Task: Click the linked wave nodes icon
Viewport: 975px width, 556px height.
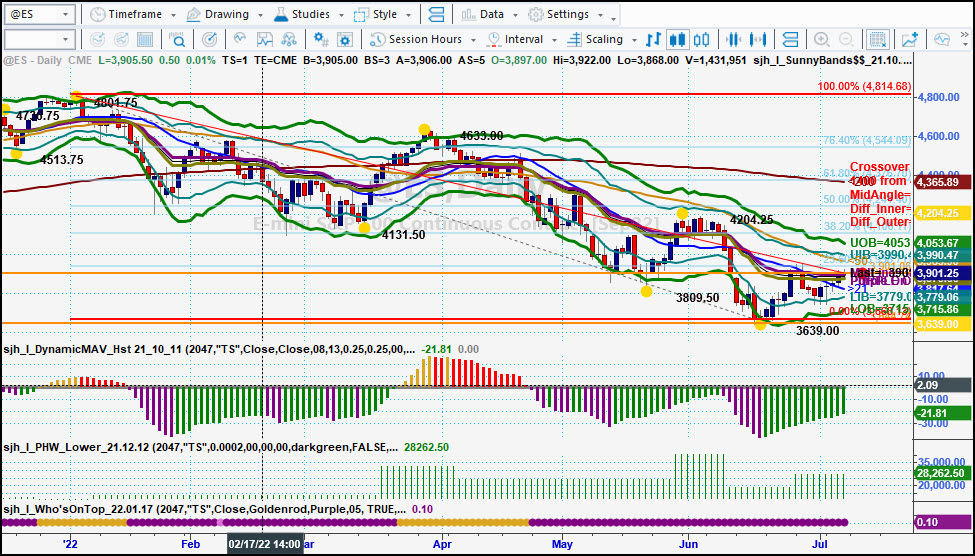Action: coord(289,40)
